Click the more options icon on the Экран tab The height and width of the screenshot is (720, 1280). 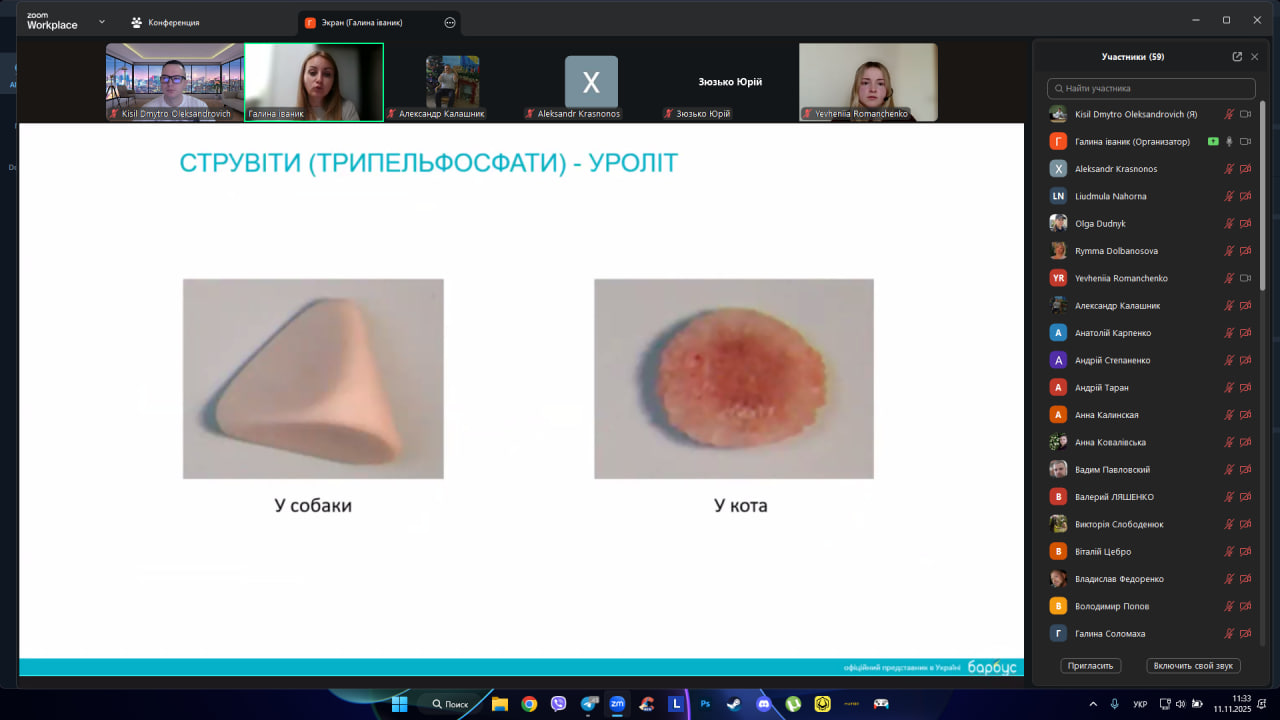(449, 22)
